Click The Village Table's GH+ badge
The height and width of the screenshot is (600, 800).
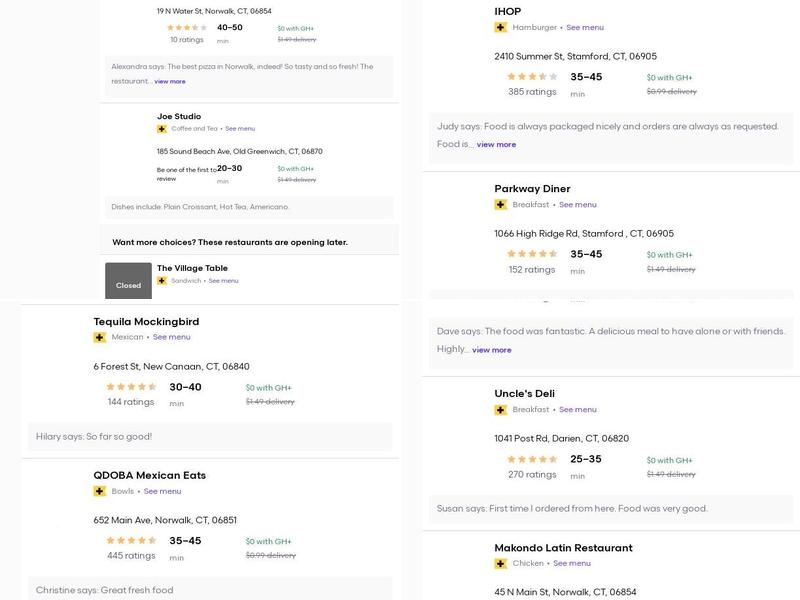point(162,281)
